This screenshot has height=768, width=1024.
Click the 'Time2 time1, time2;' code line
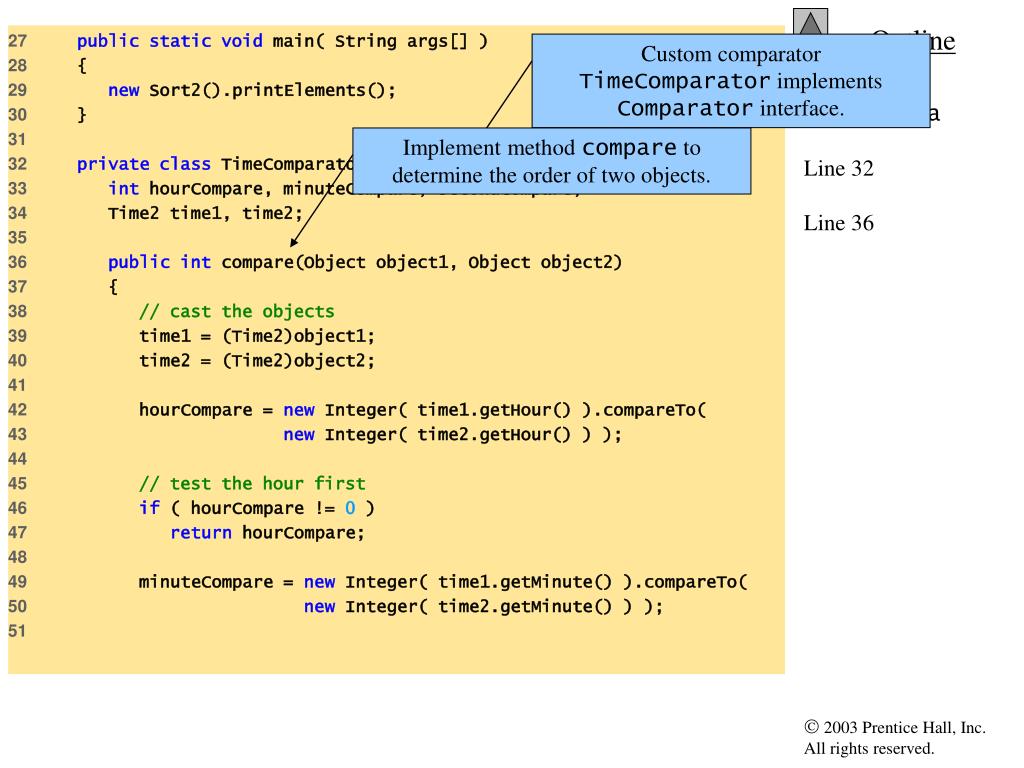[206, 214]
